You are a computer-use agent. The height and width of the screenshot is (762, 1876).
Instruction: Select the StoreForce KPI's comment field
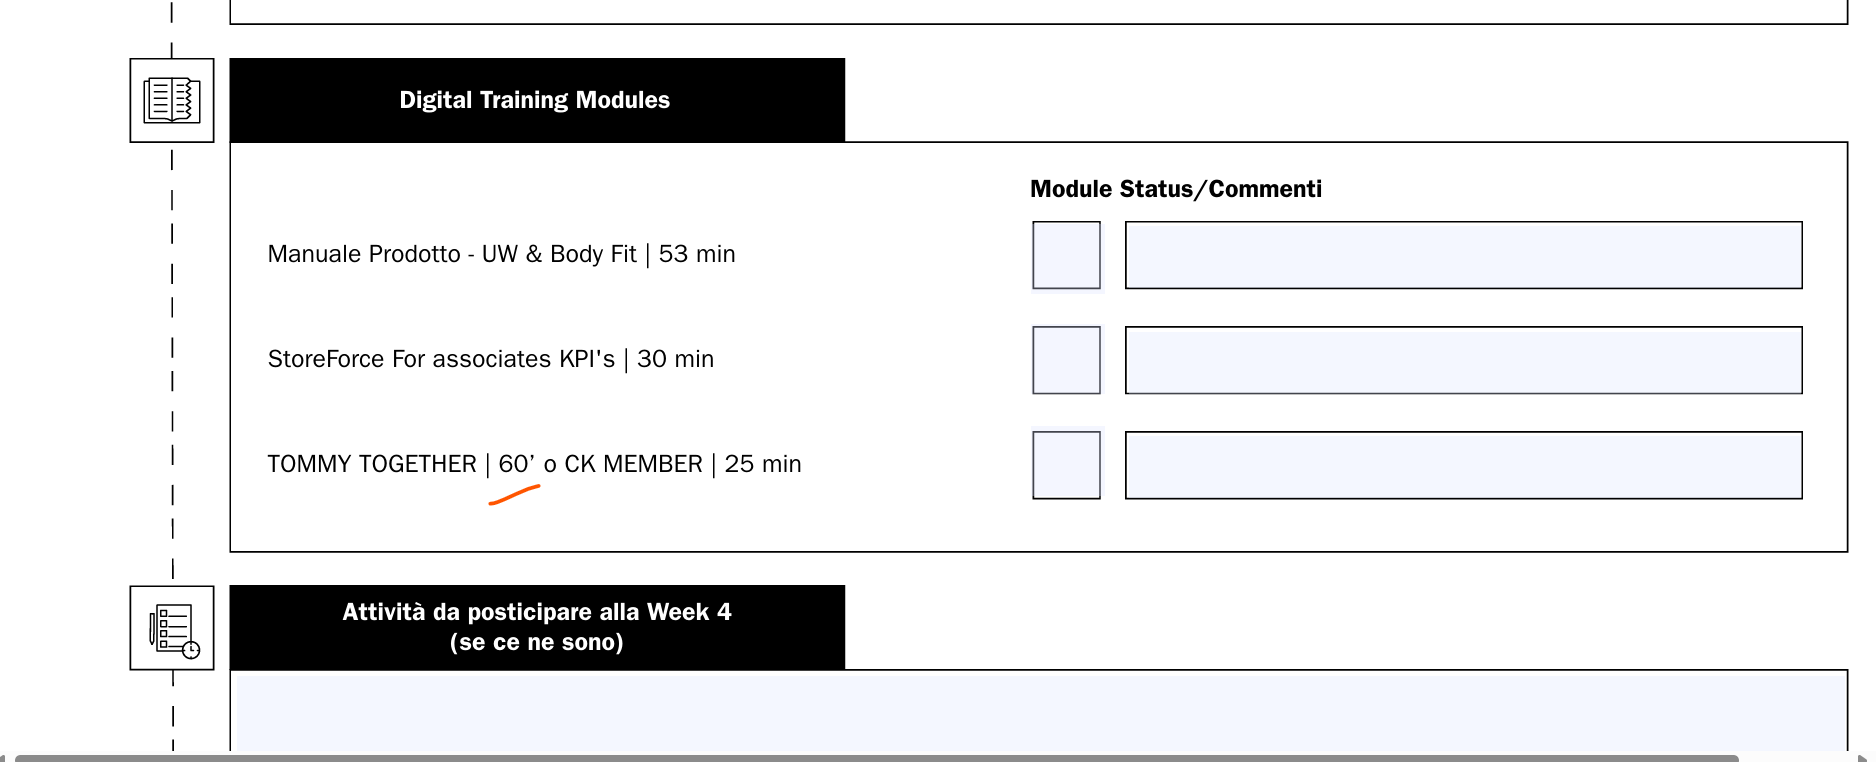coord(1464,360)
